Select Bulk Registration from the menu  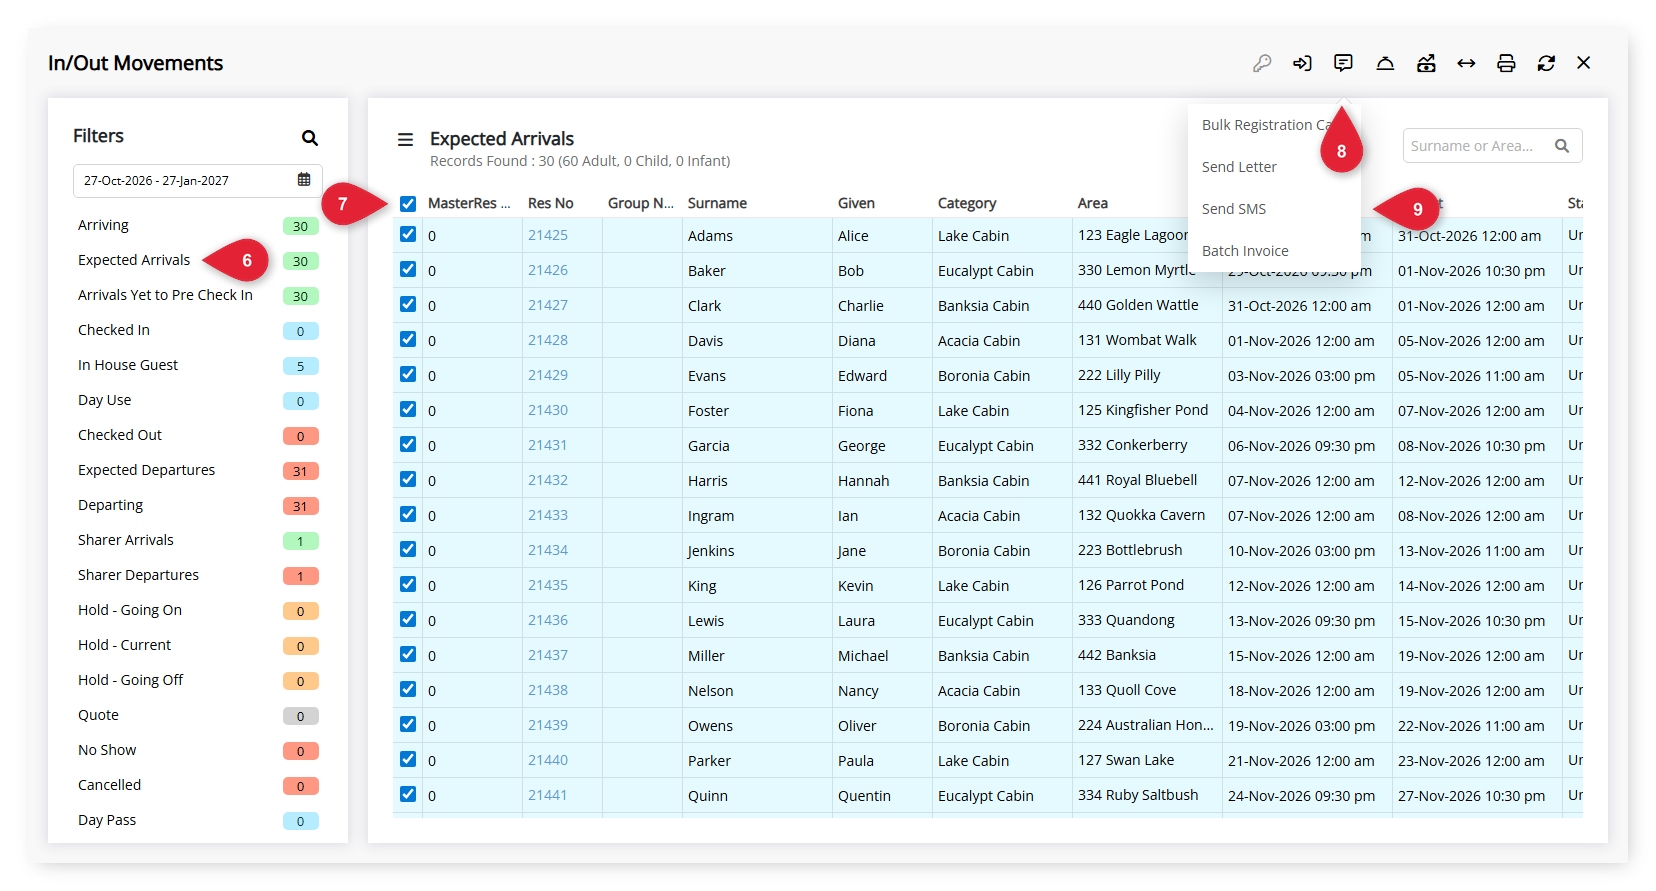[1266, 125]
